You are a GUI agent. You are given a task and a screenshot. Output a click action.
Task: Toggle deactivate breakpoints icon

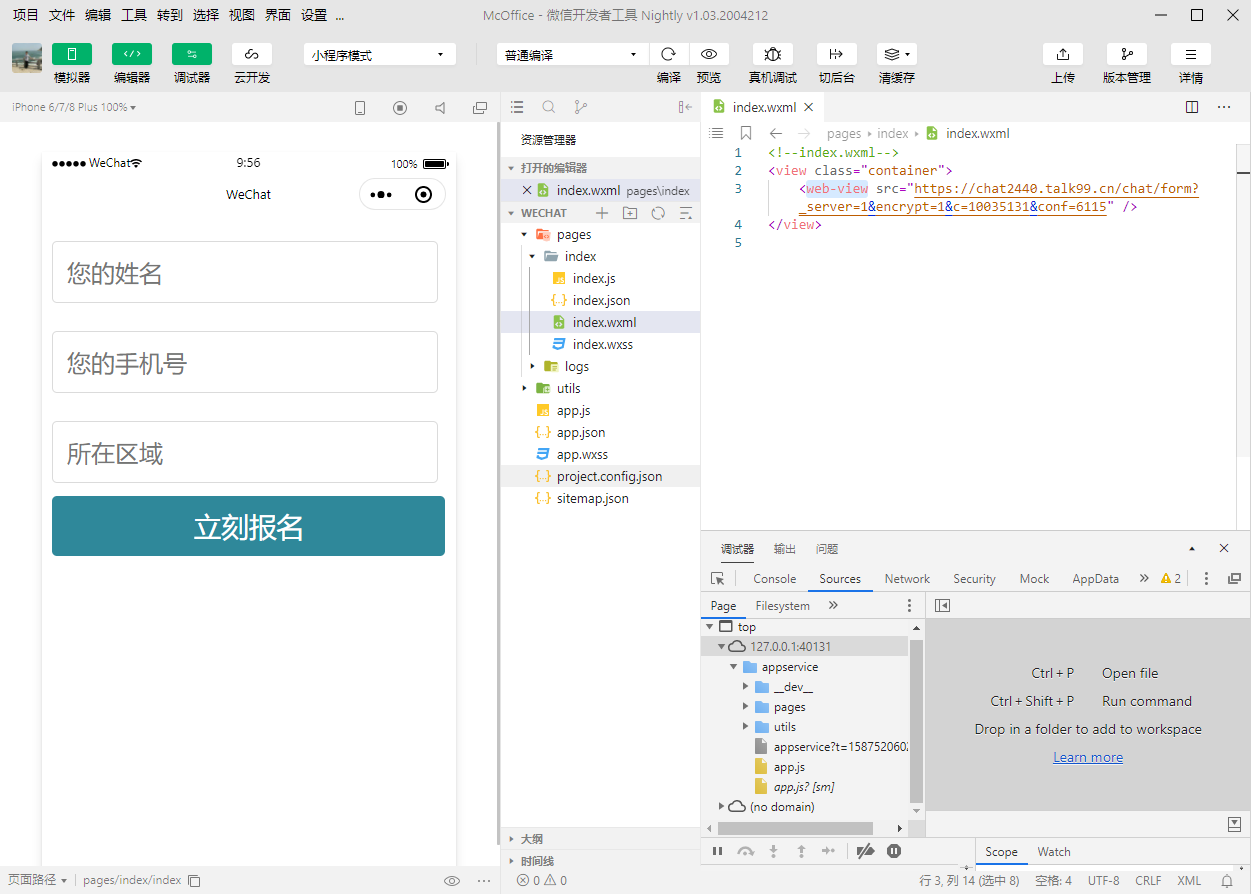[866, 851]
